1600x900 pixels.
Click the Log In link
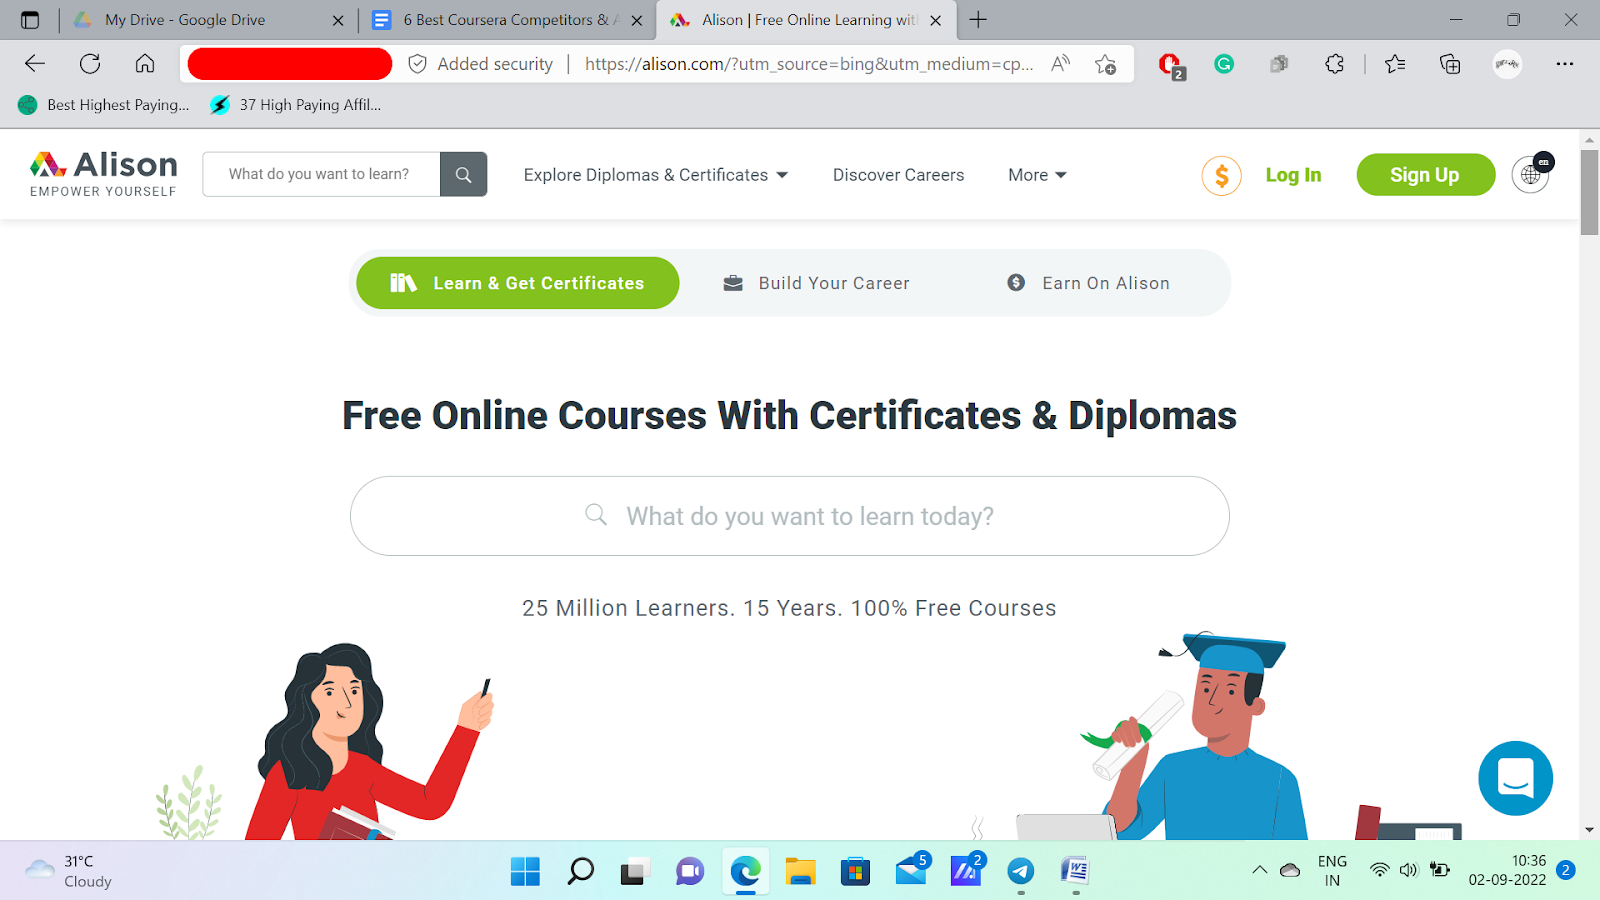(1293, 175)
